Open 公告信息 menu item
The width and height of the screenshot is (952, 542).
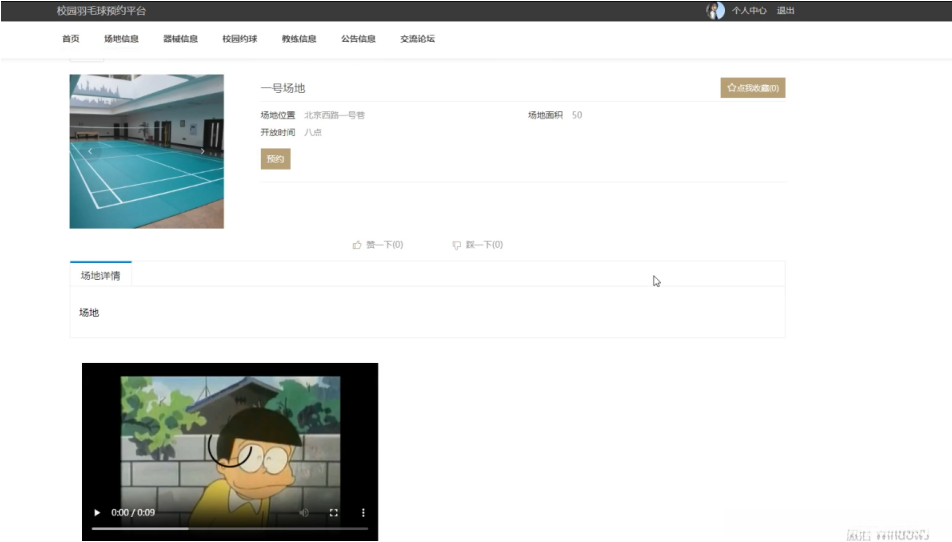358,38
